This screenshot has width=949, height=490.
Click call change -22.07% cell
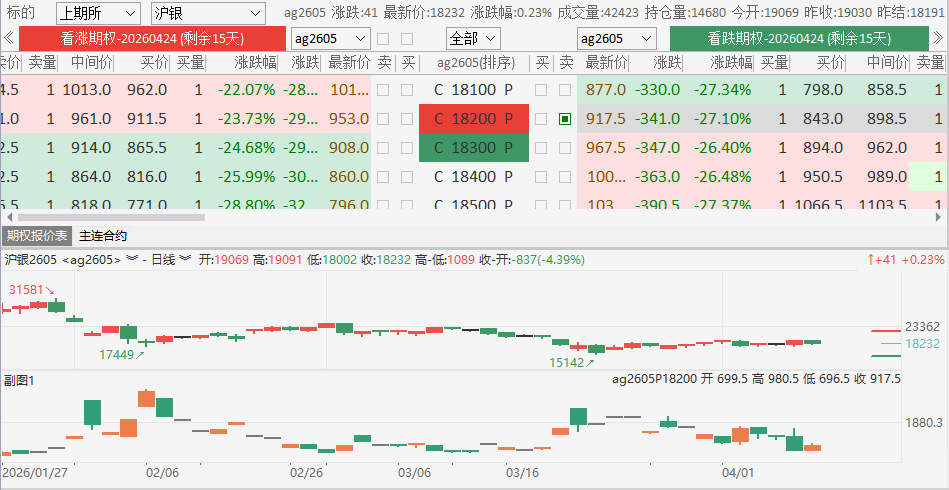click(247, 90)
